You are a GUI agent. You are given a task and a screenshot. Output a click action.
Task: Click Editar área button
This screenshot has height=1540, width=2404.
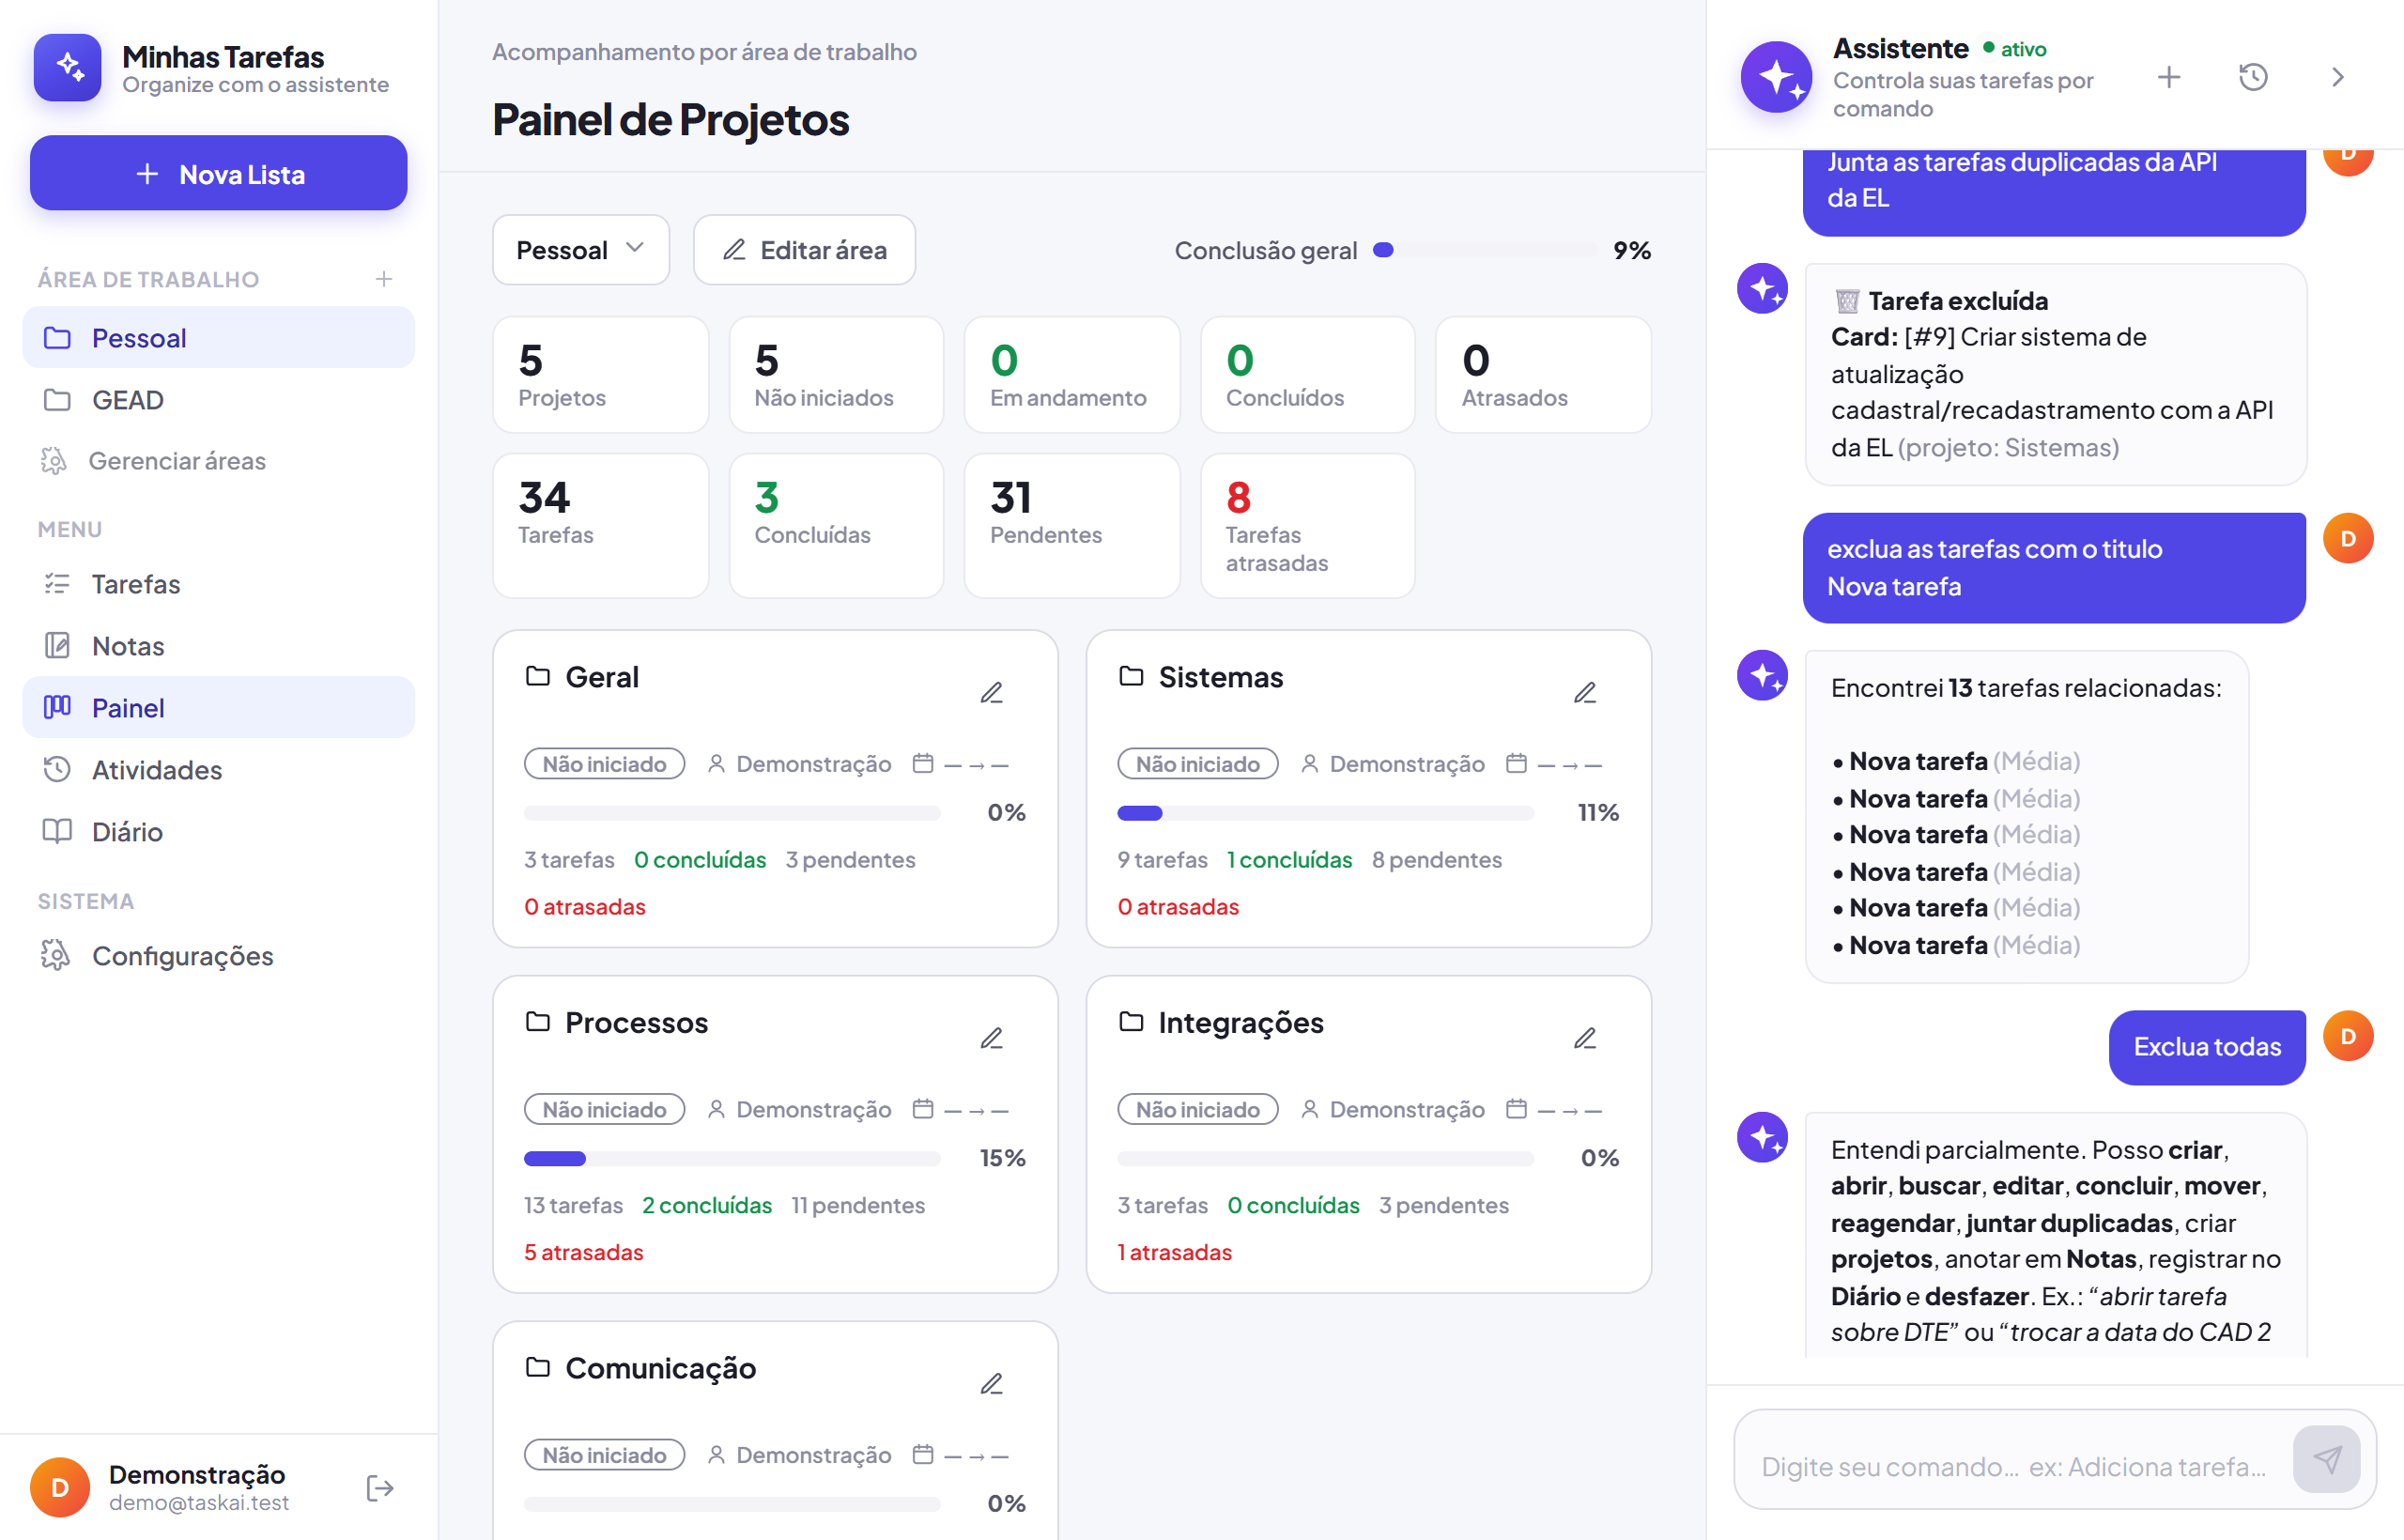804,250
